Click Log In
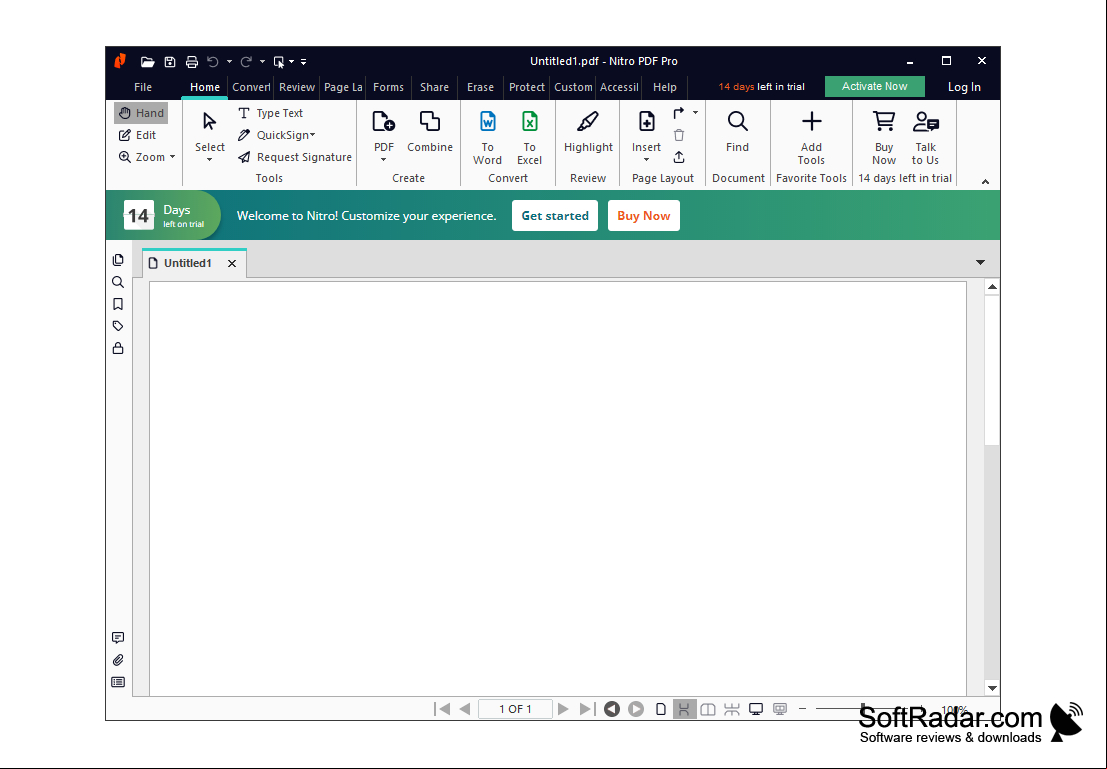The height and width of the screenshot is (769, 1107). [964, 87]
